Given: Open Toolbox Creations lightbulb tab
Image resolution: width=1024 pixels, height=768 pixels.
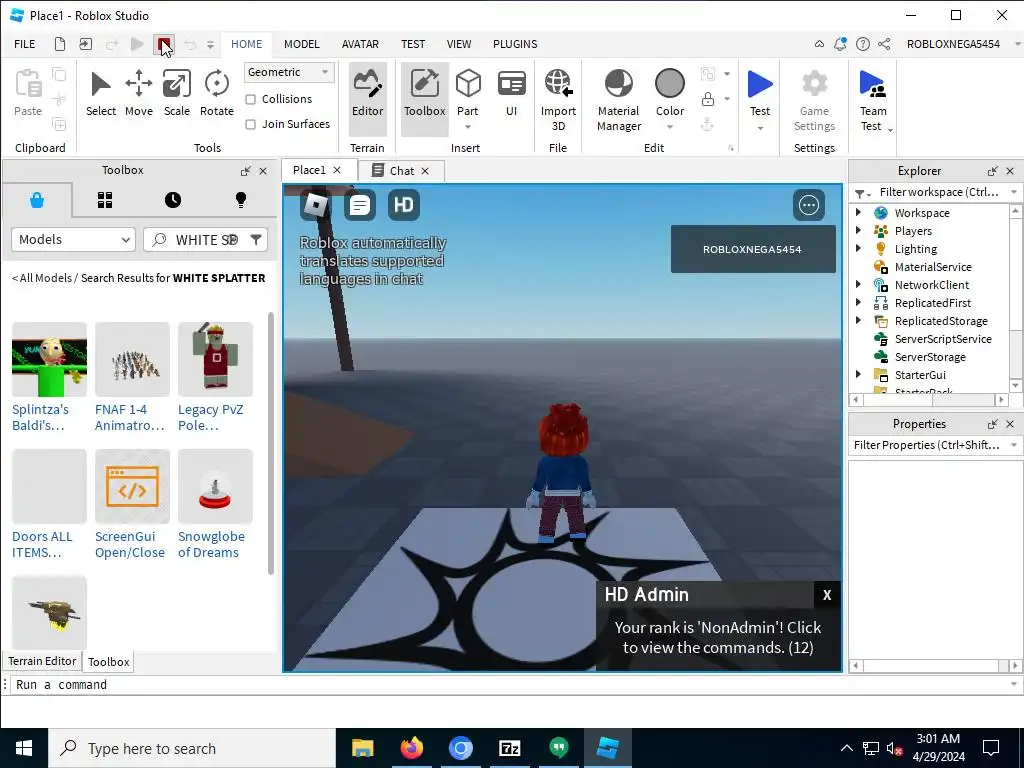Looking at the screenshot, I should click(241, 200).
